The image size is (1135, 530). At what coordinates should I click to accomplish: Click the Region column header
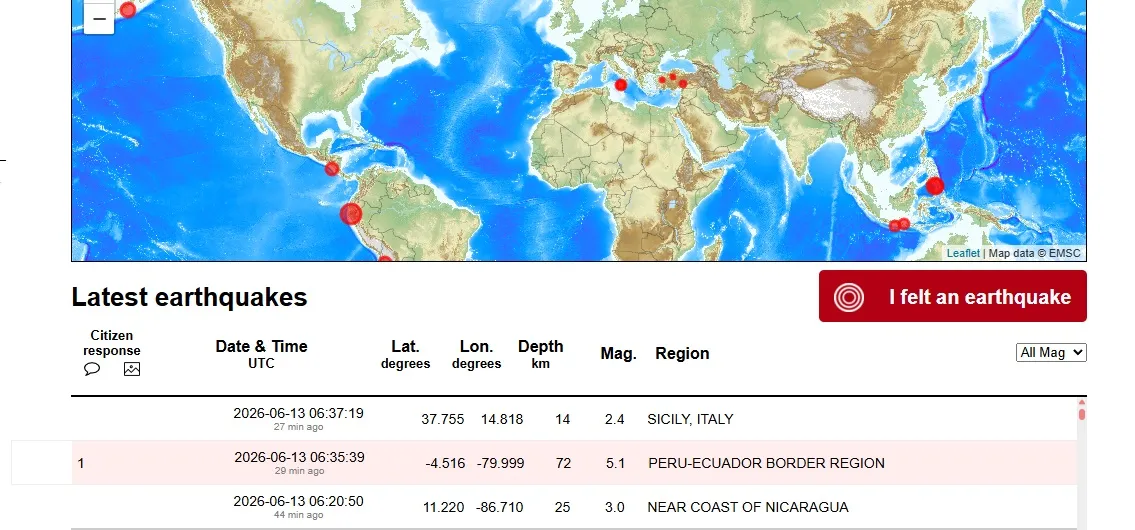(x=682, y=353)
